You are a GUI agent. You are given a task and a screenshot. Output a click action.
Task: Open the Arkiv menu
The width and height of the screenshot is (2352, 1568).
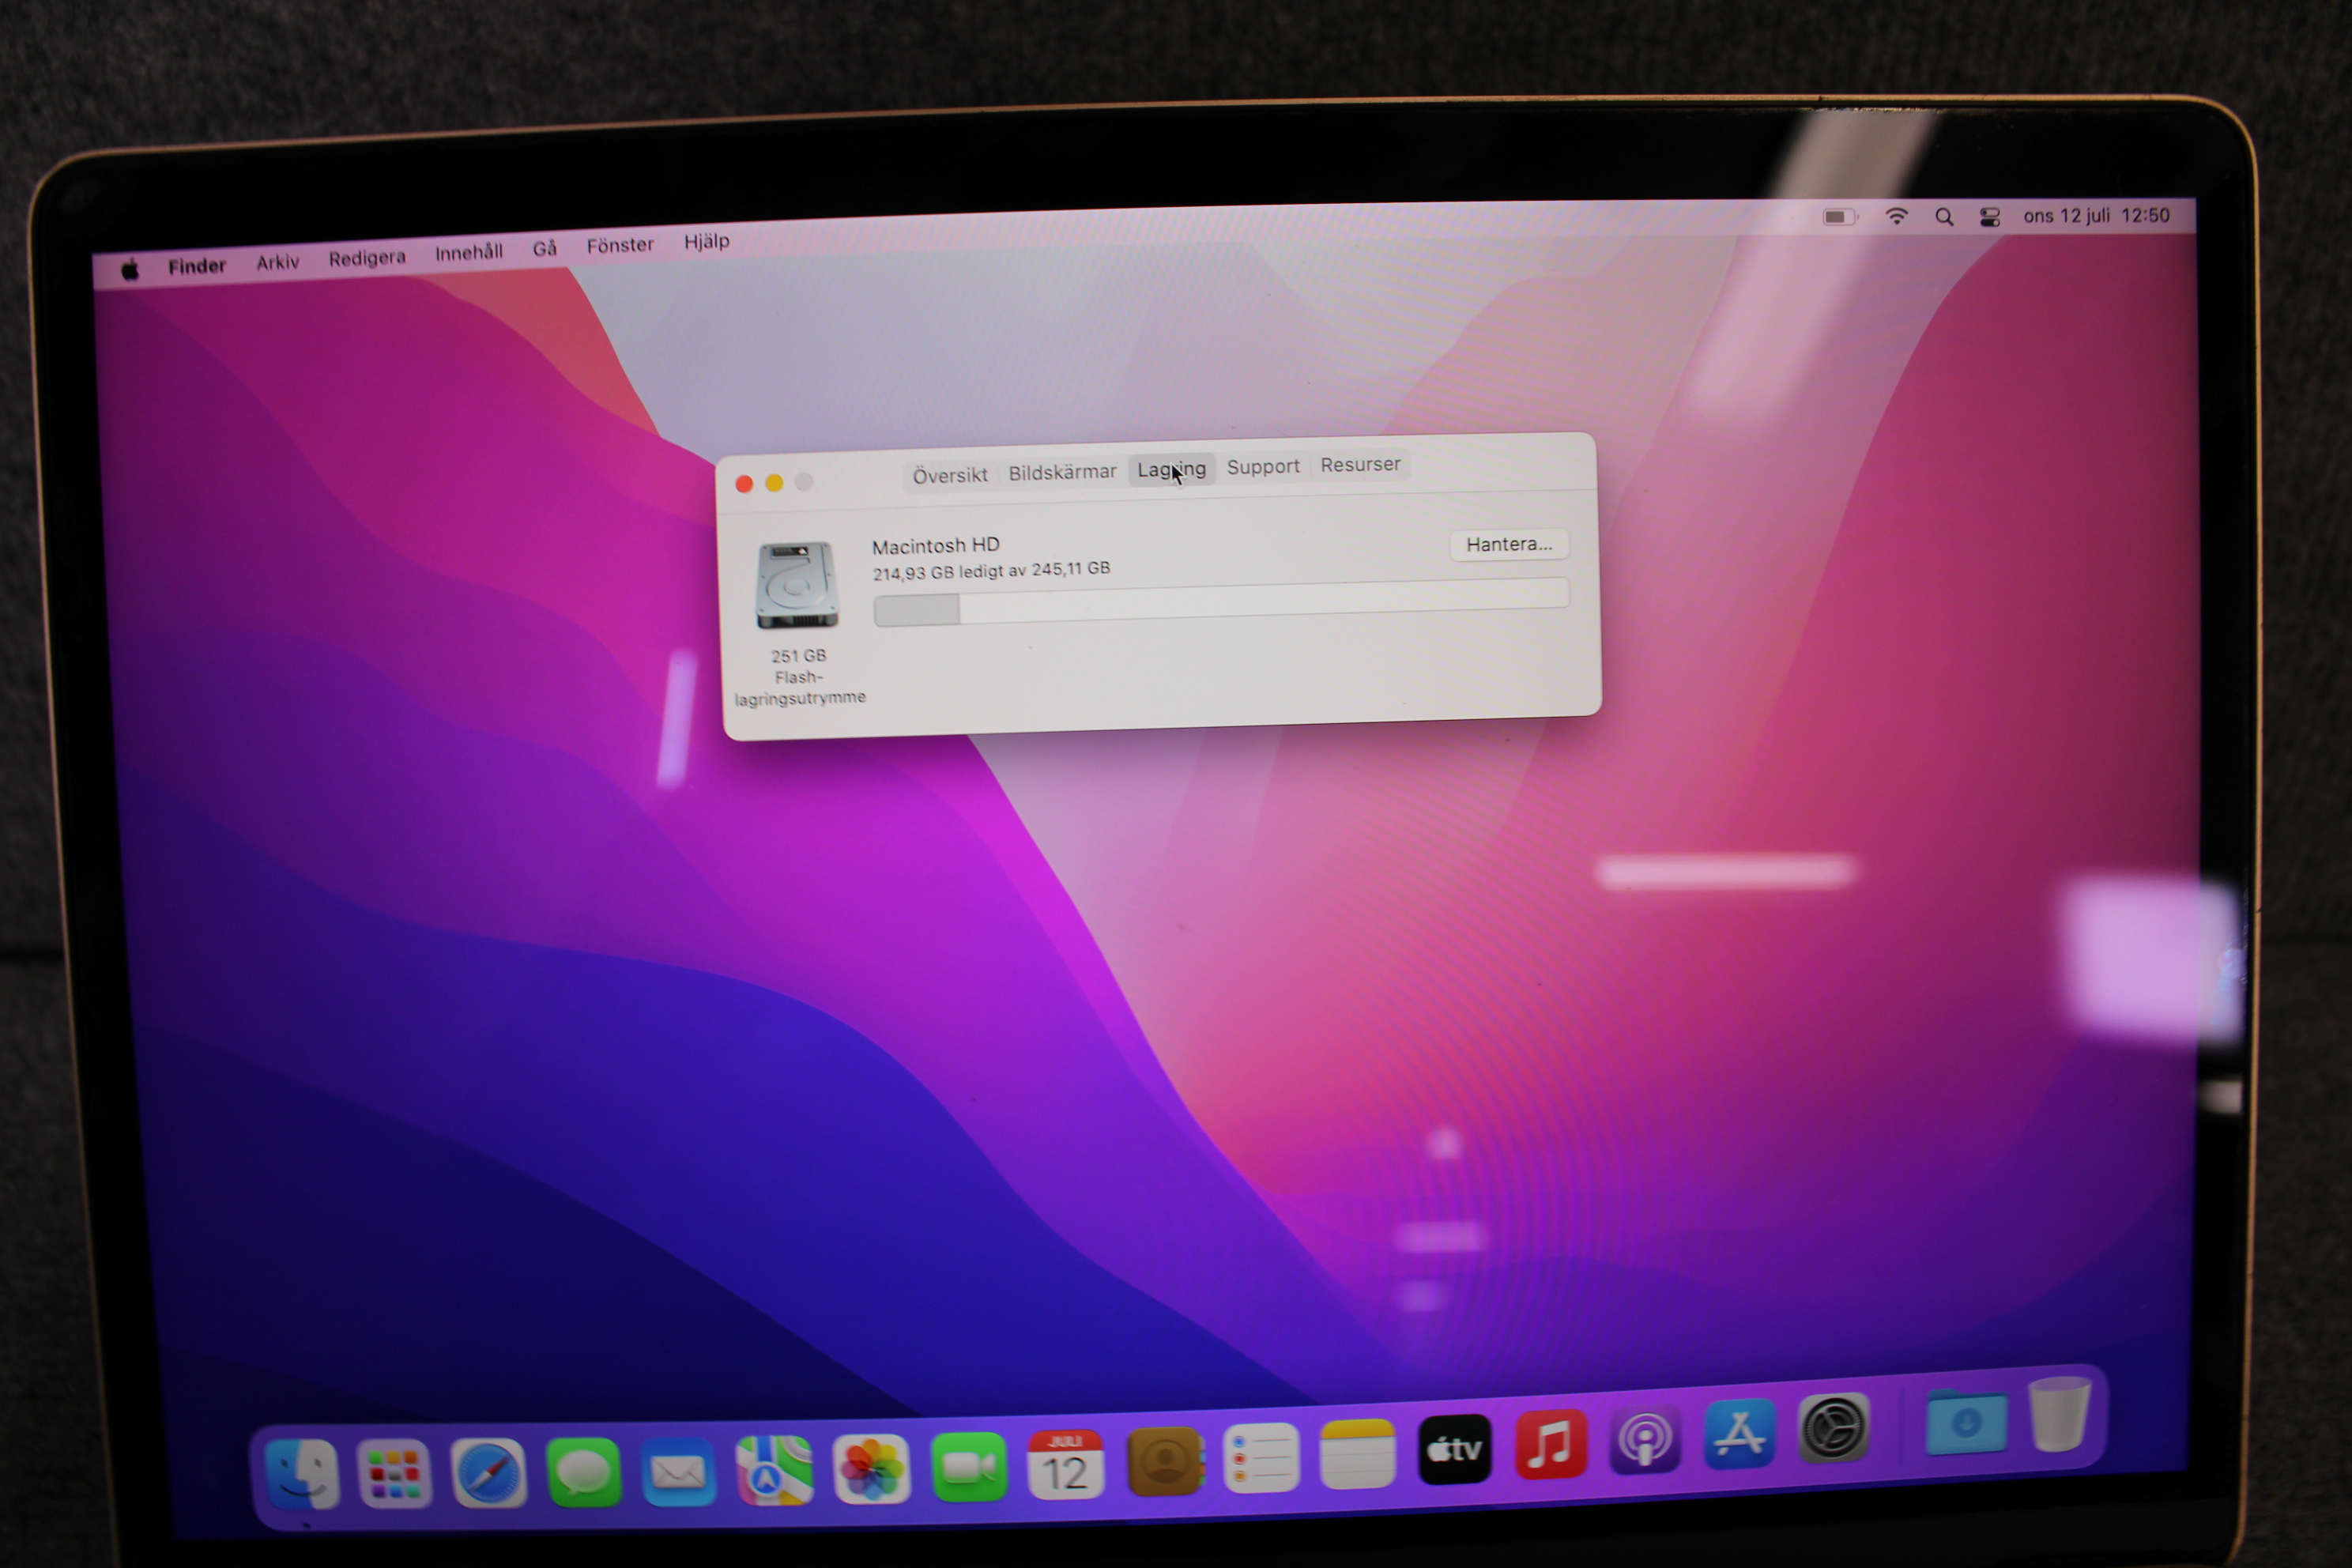tap(277, 262)
